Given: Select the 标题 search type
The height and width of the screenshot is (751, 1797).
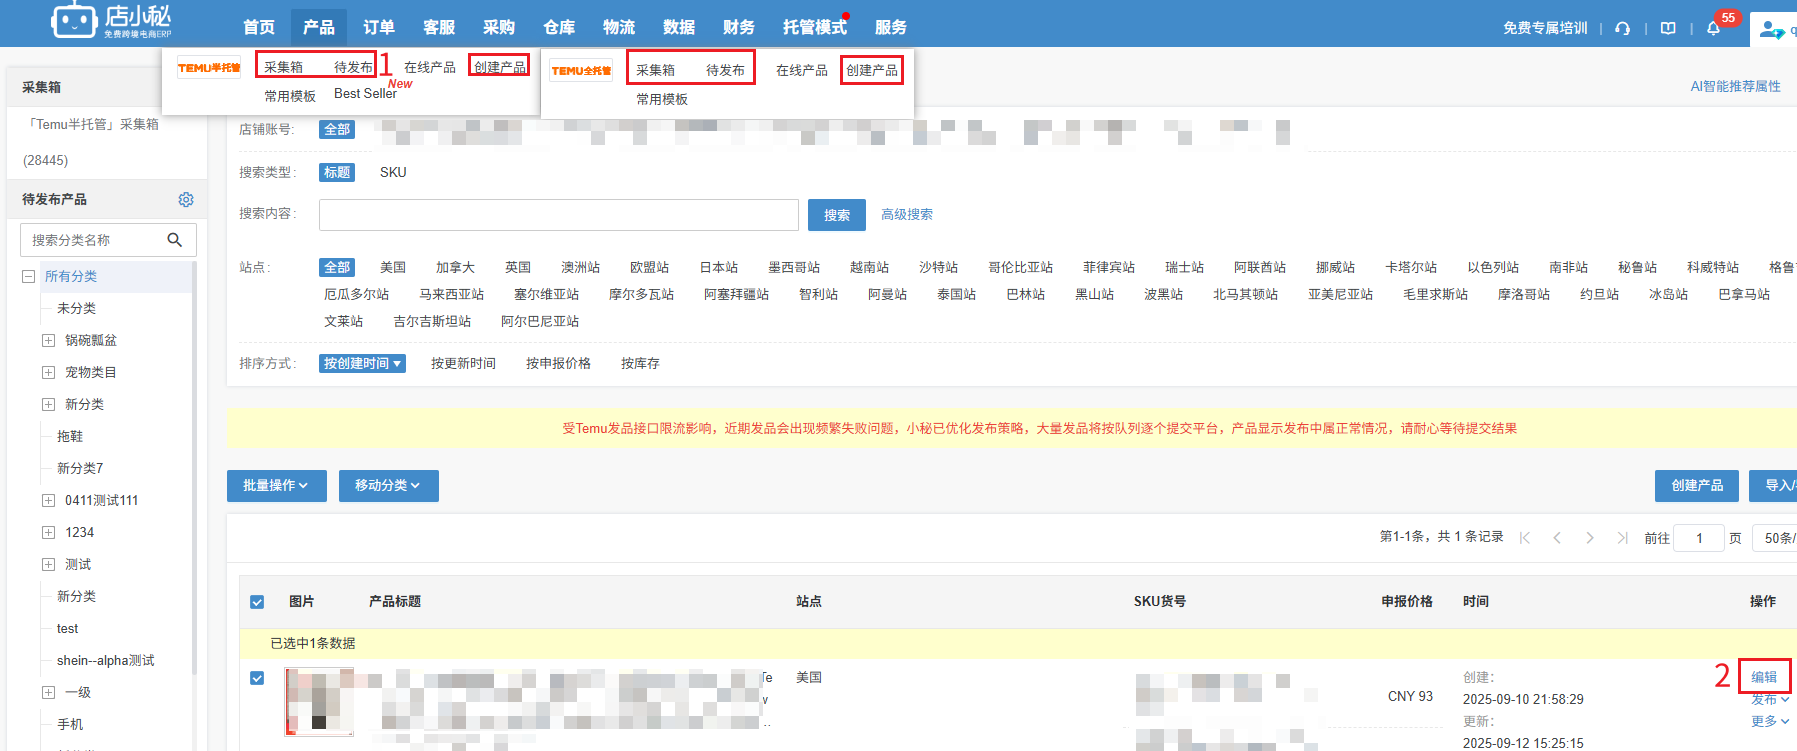Looking at the screenshot, I should point(337,172).
